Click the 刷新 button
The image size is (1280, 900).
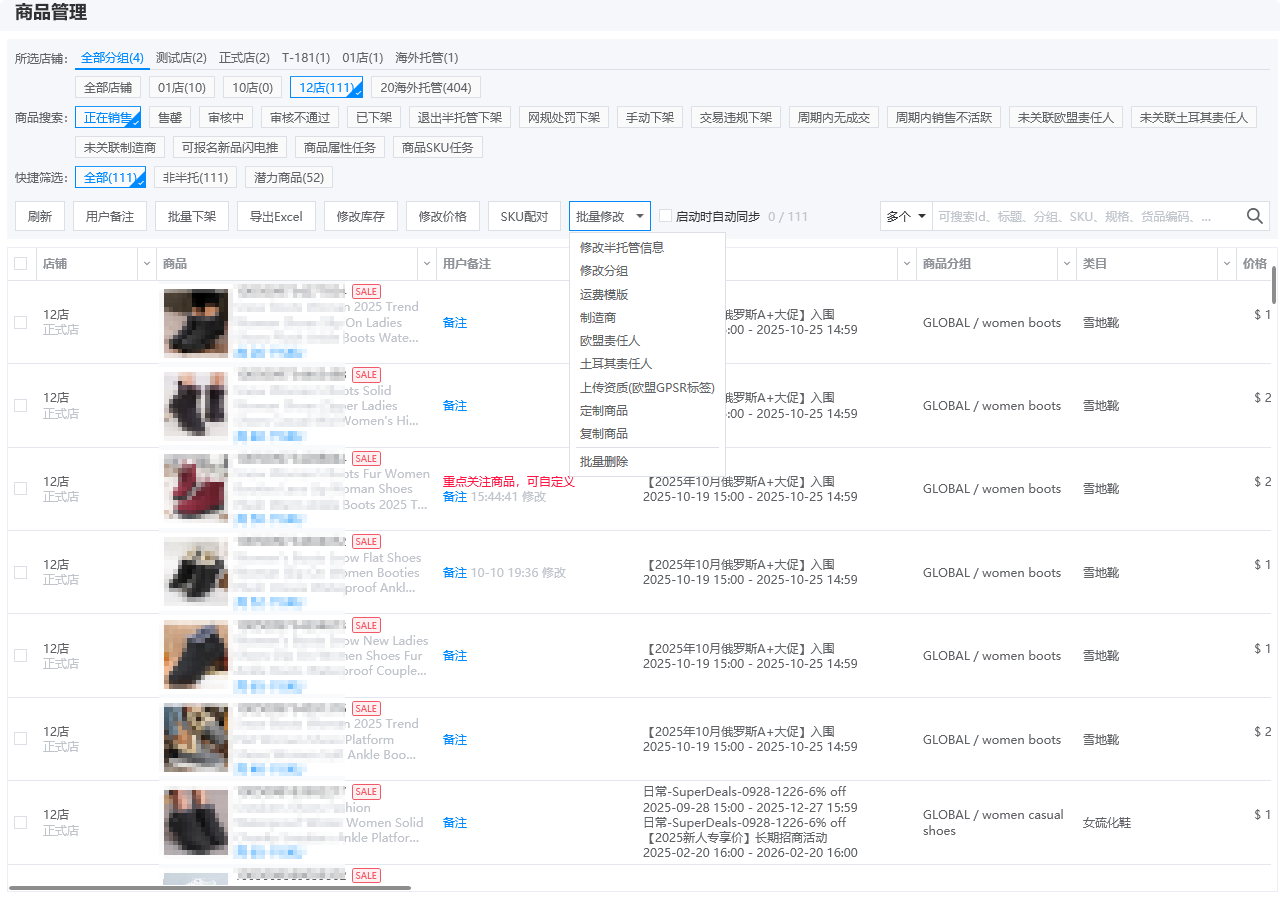point(39,215)
